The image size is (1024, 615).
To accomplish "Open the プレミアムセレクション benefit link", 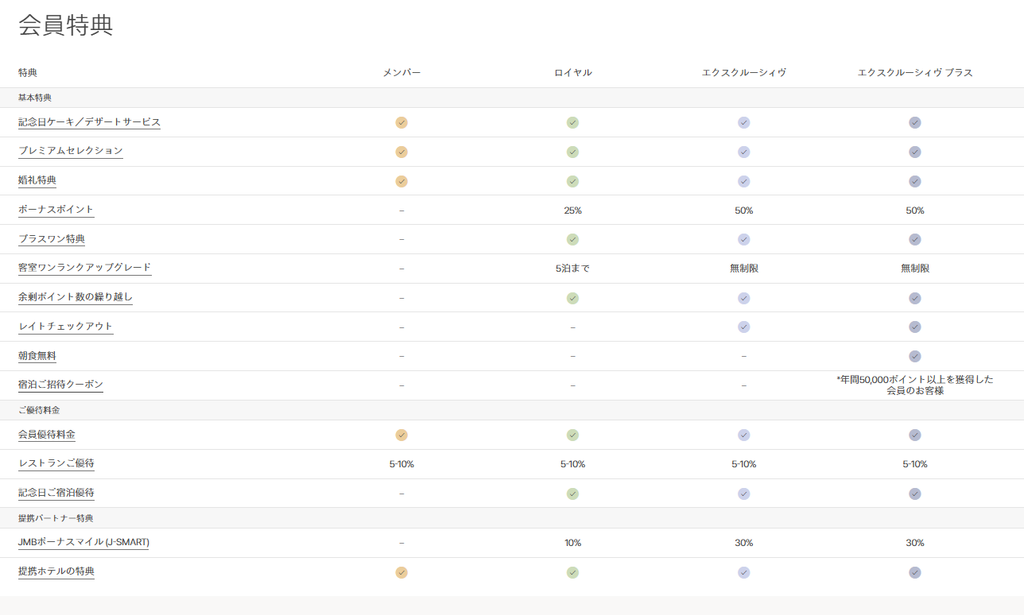I will pos(71,151).
